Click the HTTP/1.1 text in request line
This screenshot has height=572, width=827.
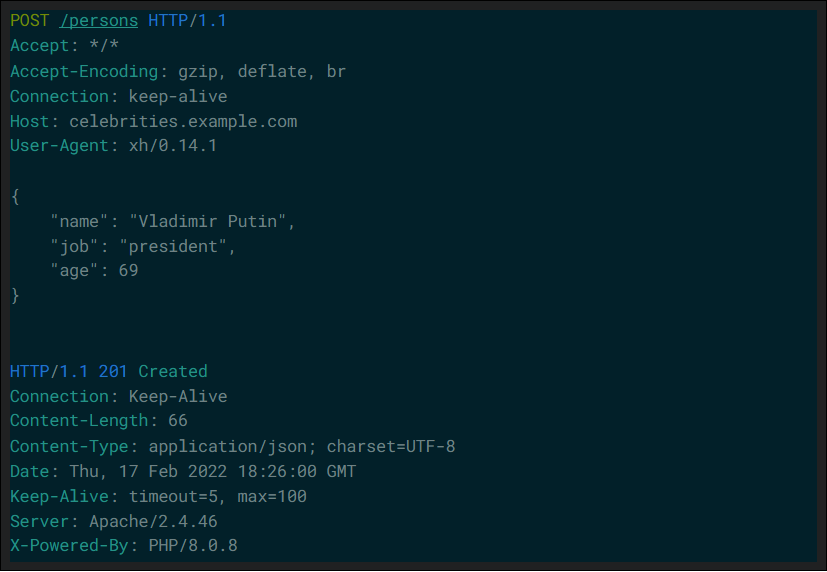pos(187,21)
